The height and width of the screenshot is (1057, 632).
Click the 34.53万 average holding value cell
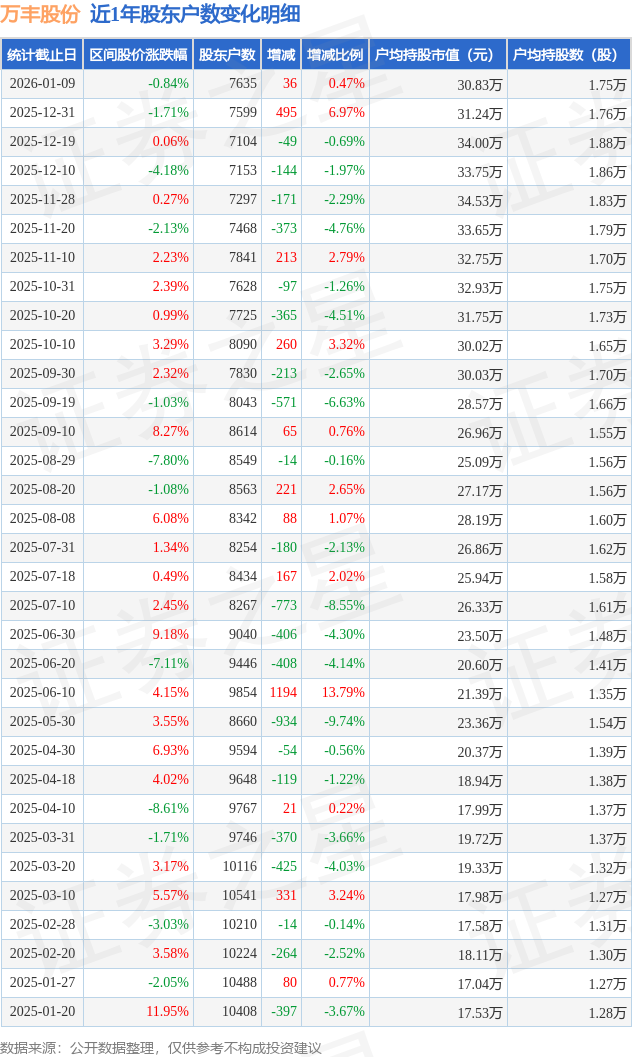coord(480,200)
